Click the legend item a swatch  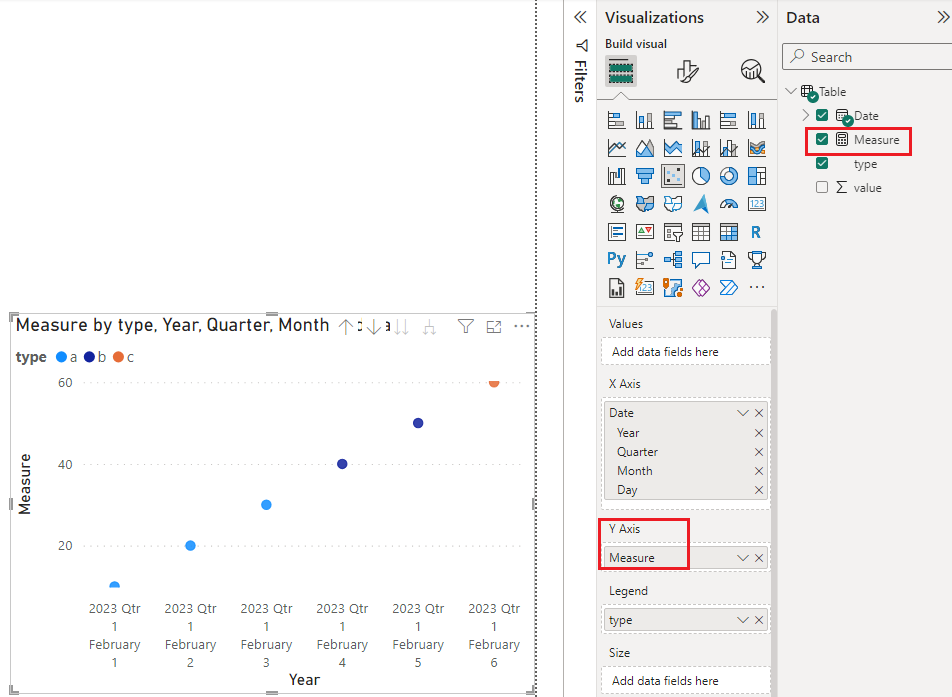(61, 357)
